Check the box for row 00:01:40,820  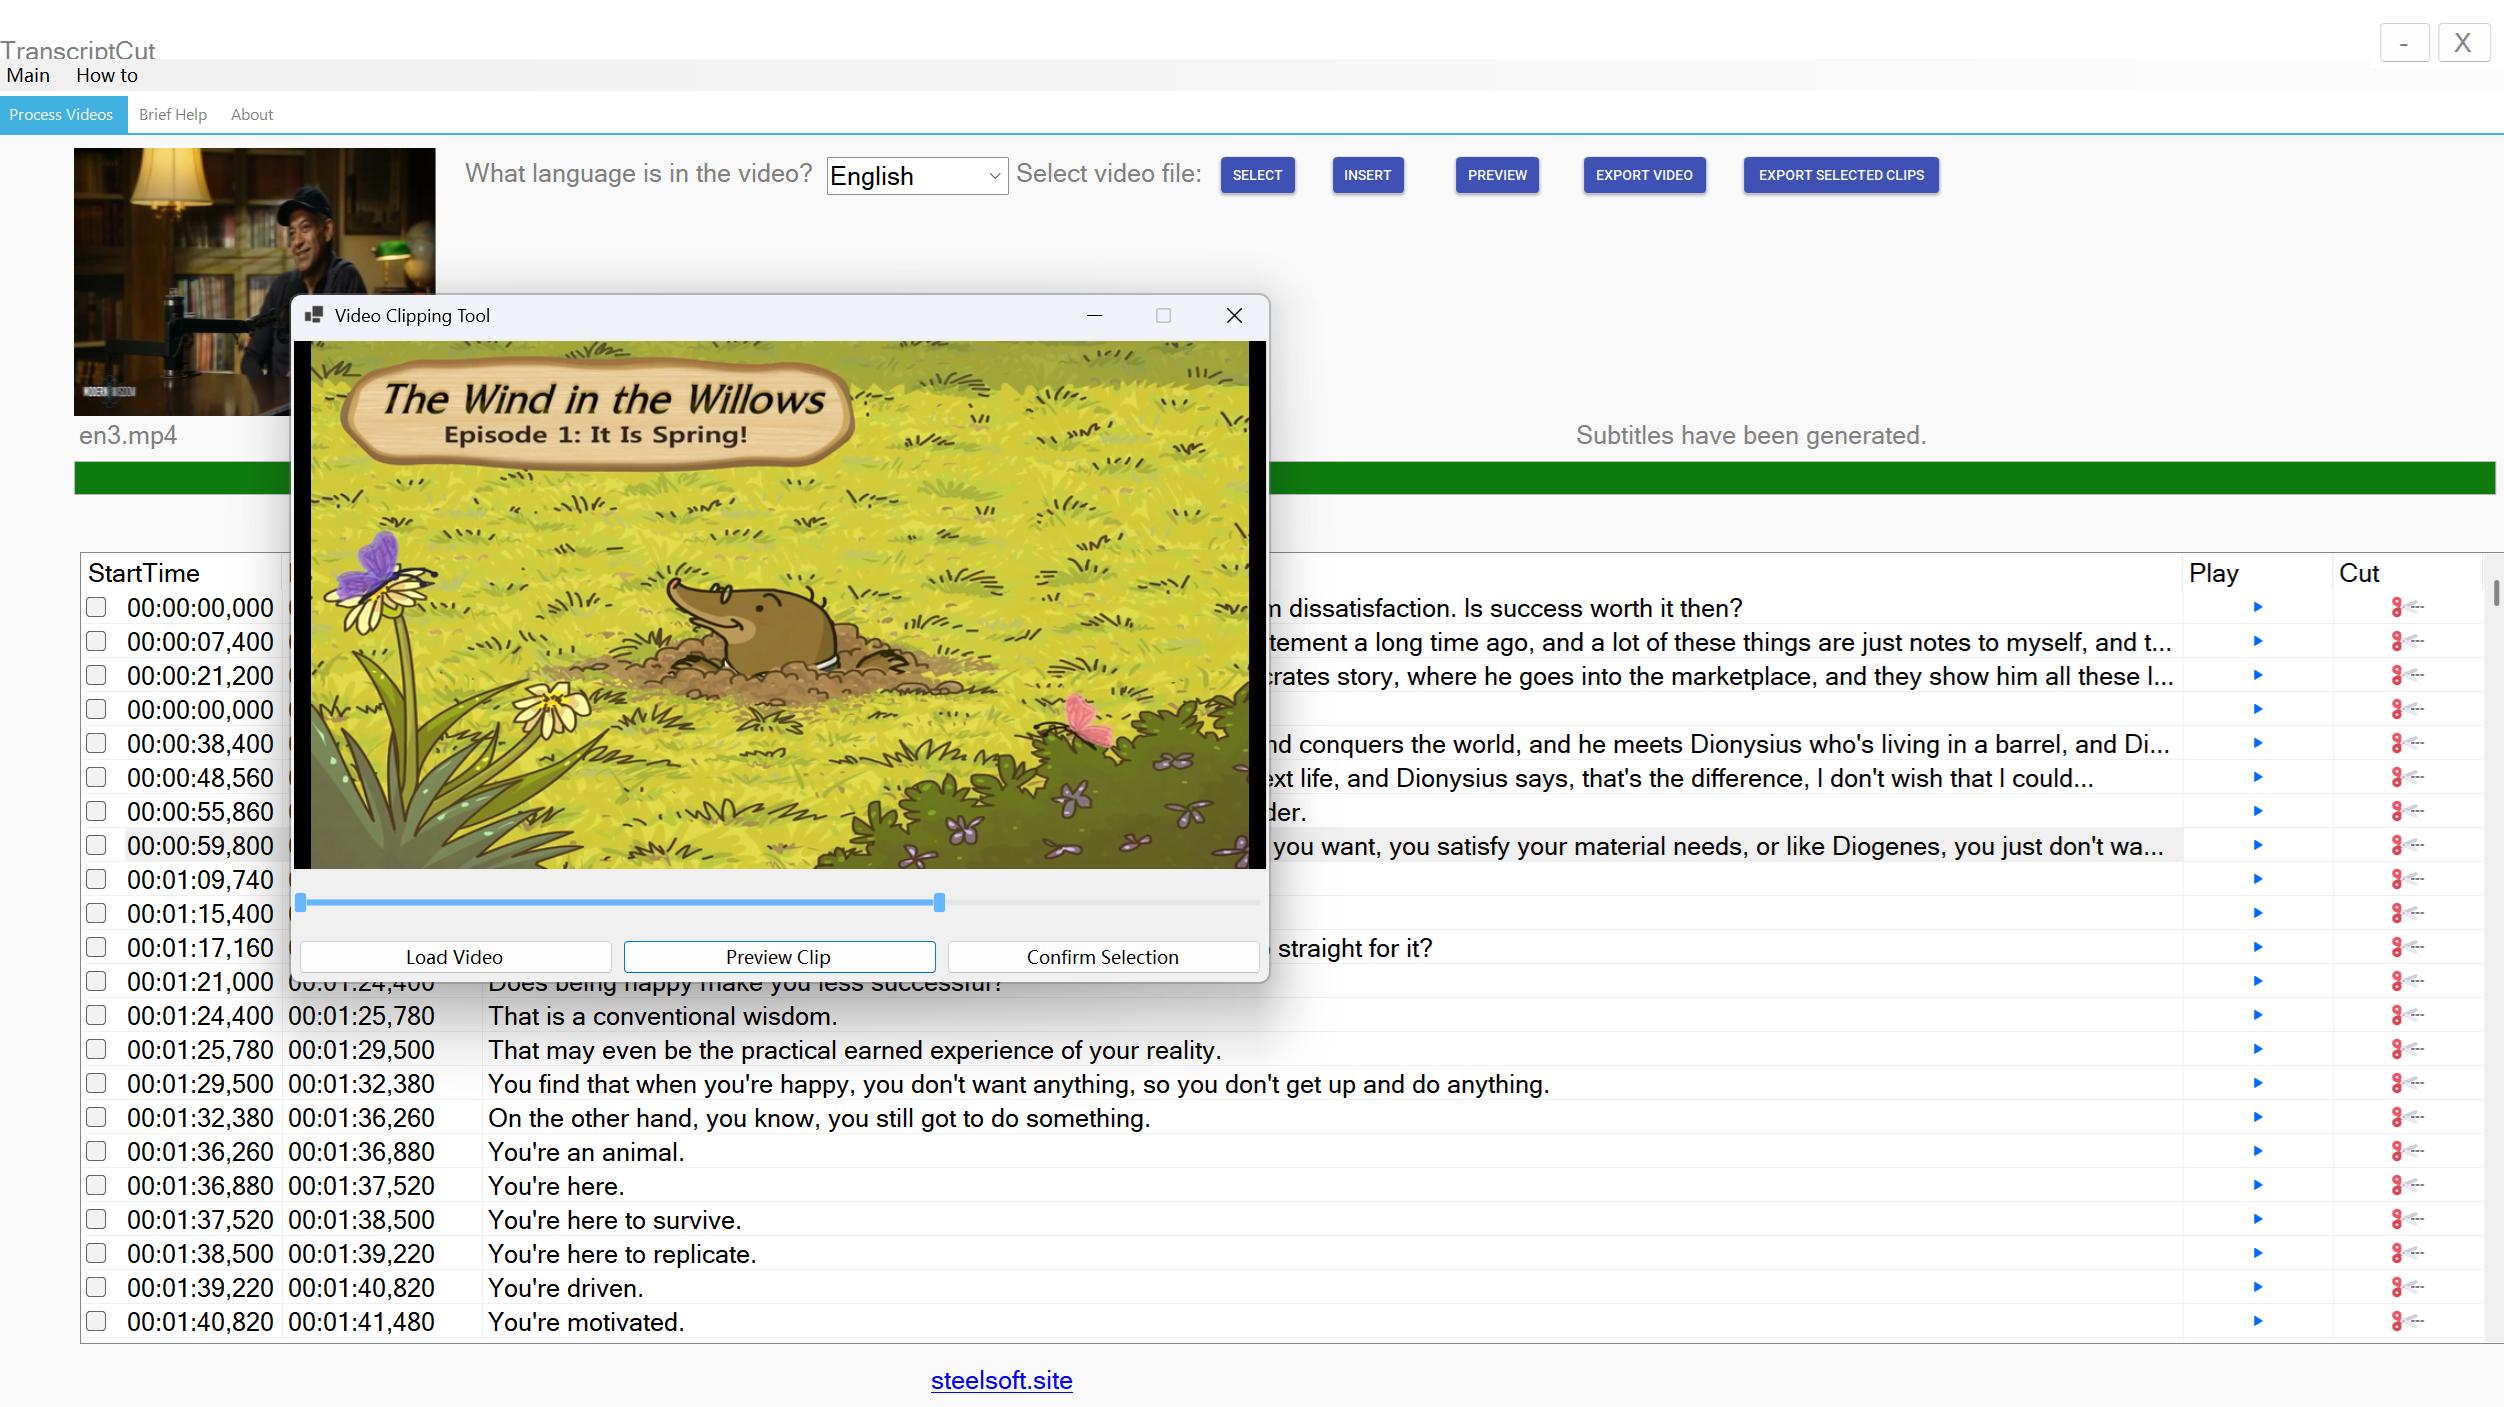96,1321
